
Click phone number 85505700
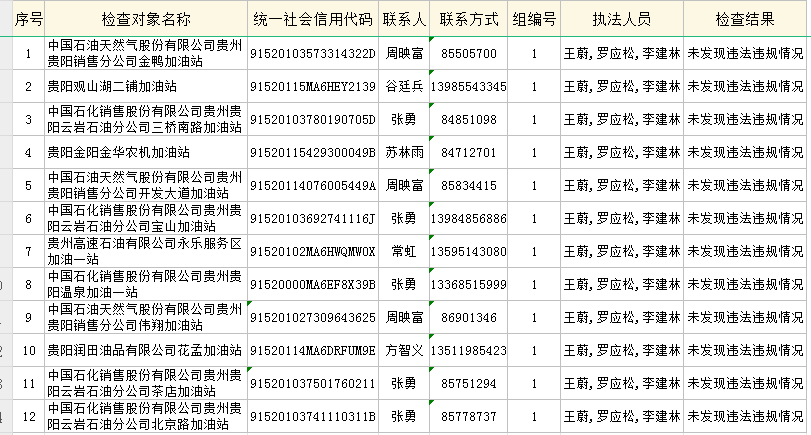coord(469,53)
